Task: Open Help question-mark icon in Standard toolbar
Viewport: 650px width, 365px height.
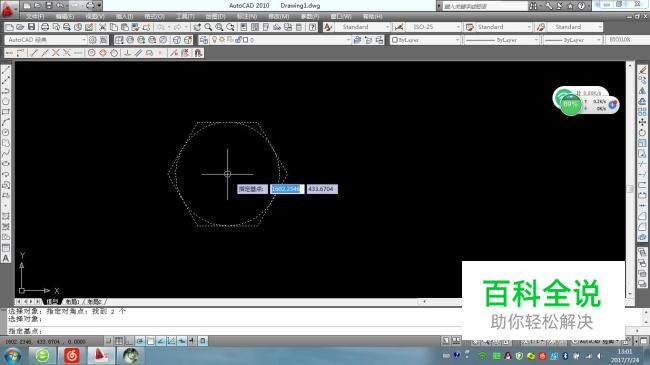Action: point(313,27)
